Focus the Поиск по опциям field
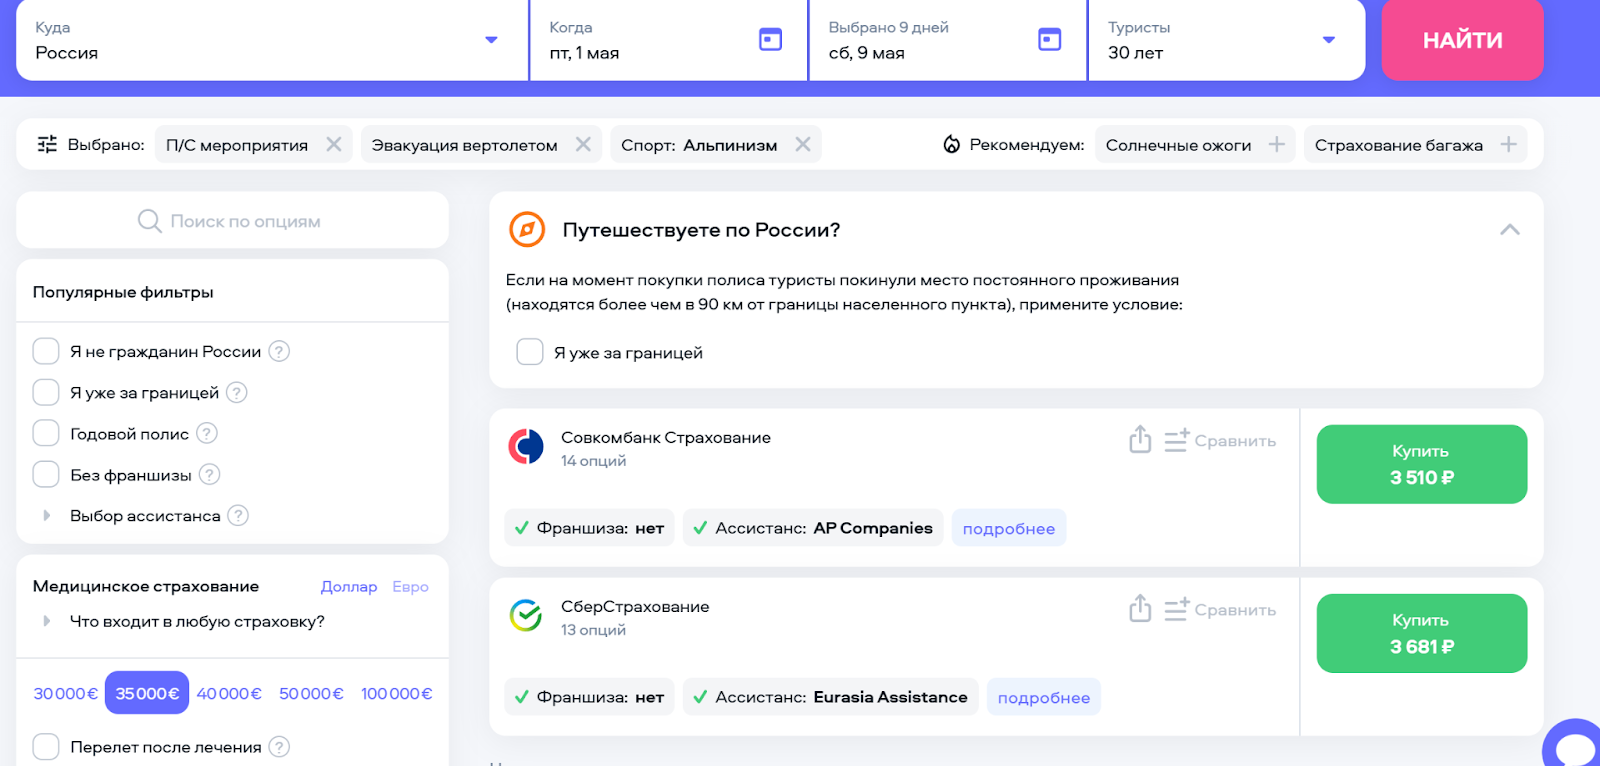 [232, 220]
